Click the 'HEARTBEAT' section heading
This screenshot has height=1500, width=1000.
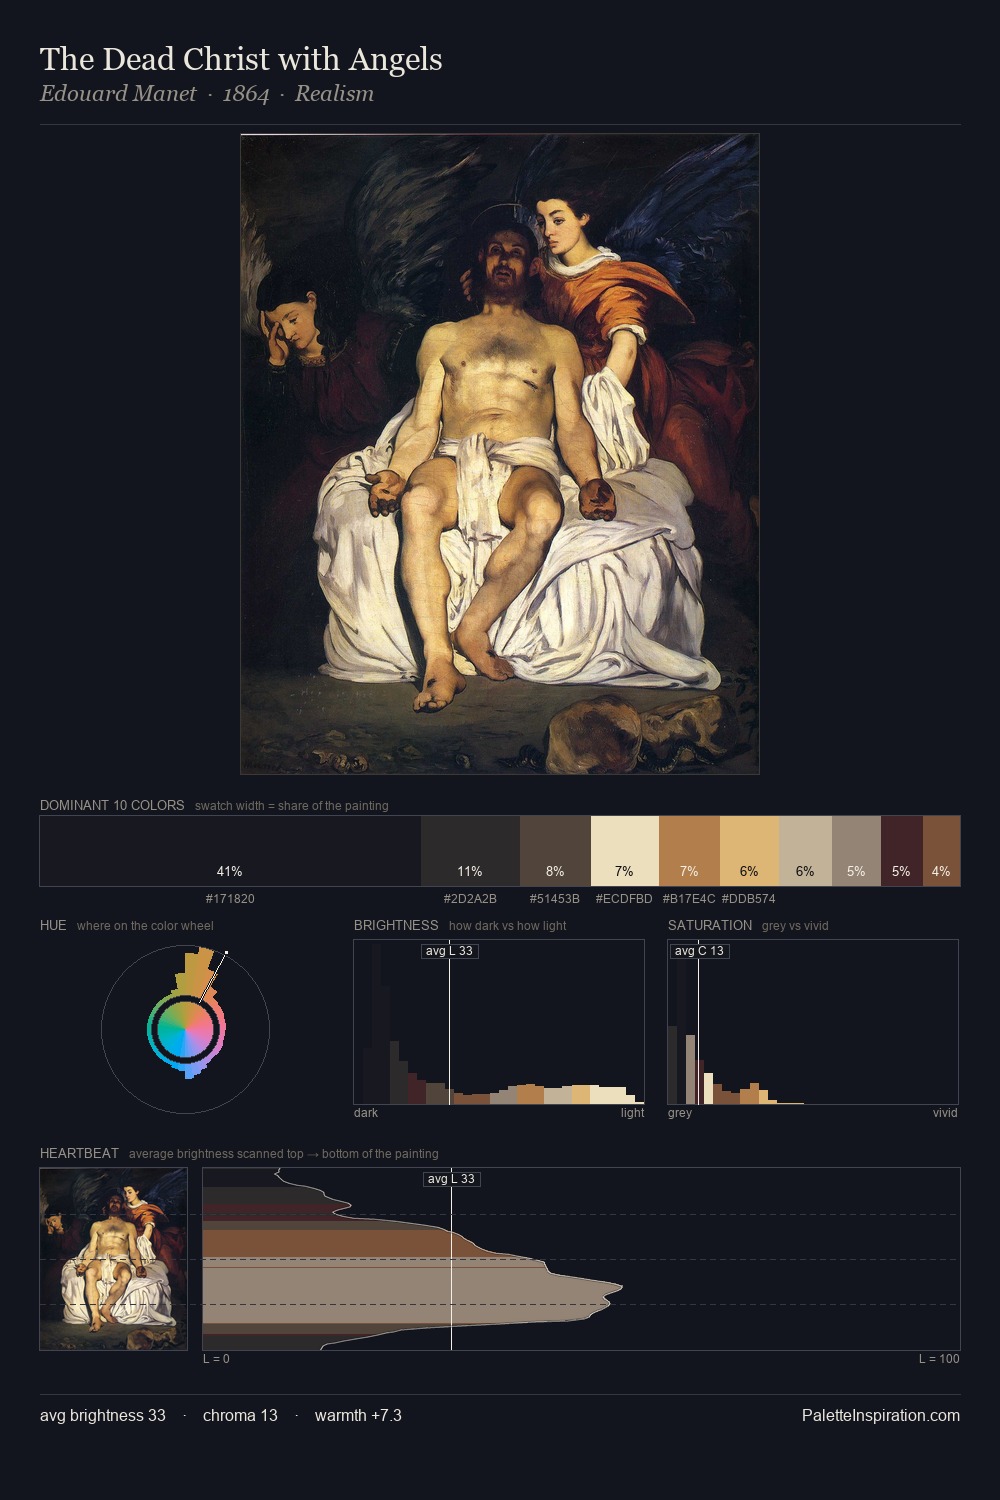pyautogui.click(x=79, y=1153)
